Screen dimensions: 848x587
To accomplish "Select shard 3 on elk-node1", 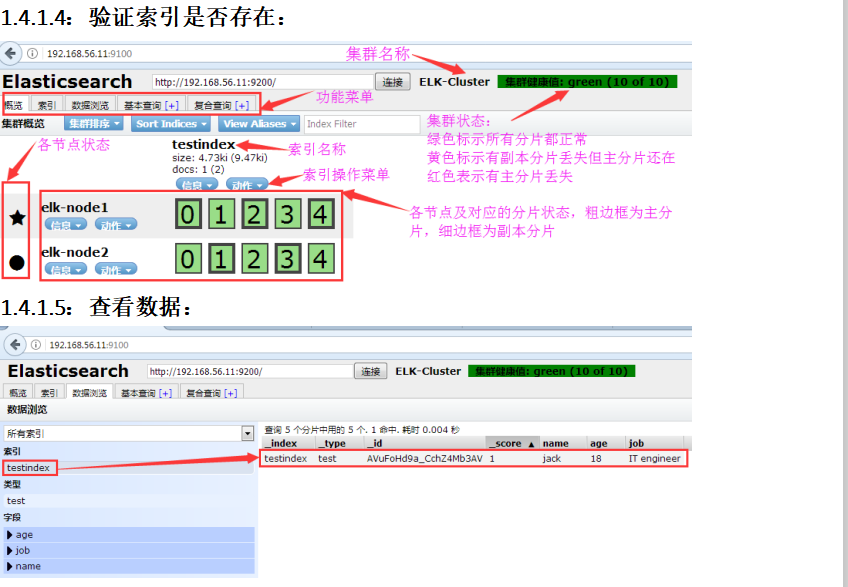I will click(x=288, y=214).
